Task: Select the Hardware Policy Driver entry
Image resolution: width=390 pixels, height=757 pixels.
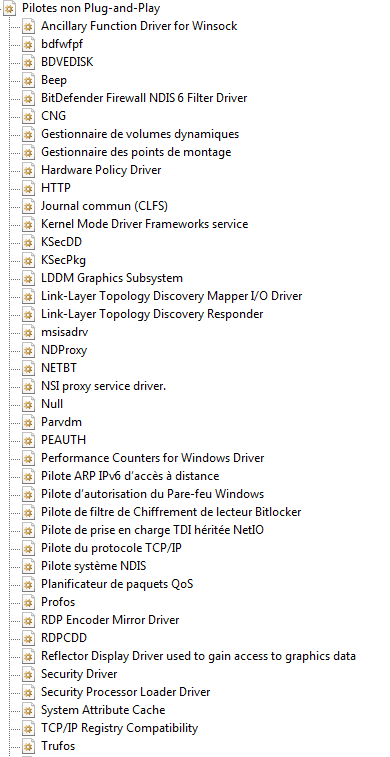Action: point(101,170)
